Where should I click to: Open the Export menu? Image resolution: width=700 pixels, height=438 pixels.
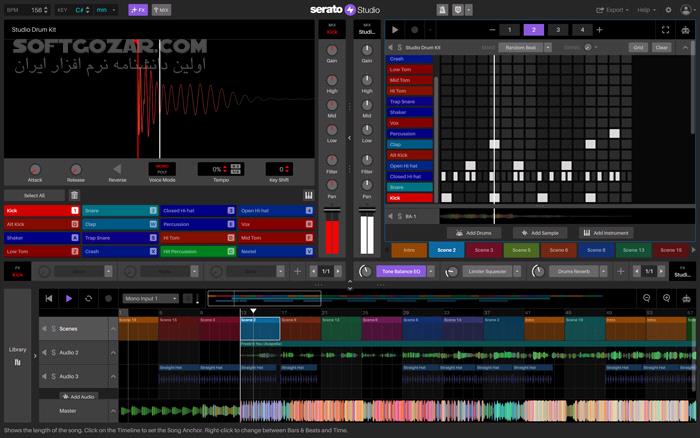click(x=612, y=10)
